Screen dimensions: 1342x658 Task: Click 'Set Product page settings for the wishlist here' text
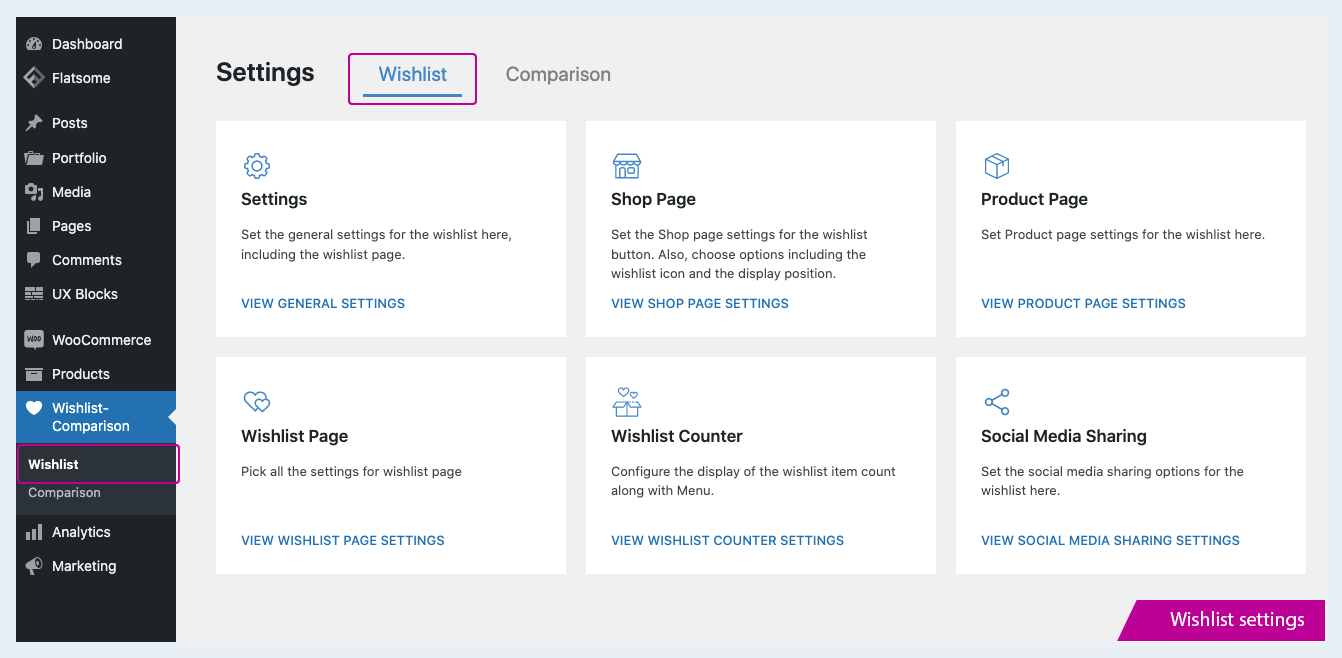tap(1123, 235)
